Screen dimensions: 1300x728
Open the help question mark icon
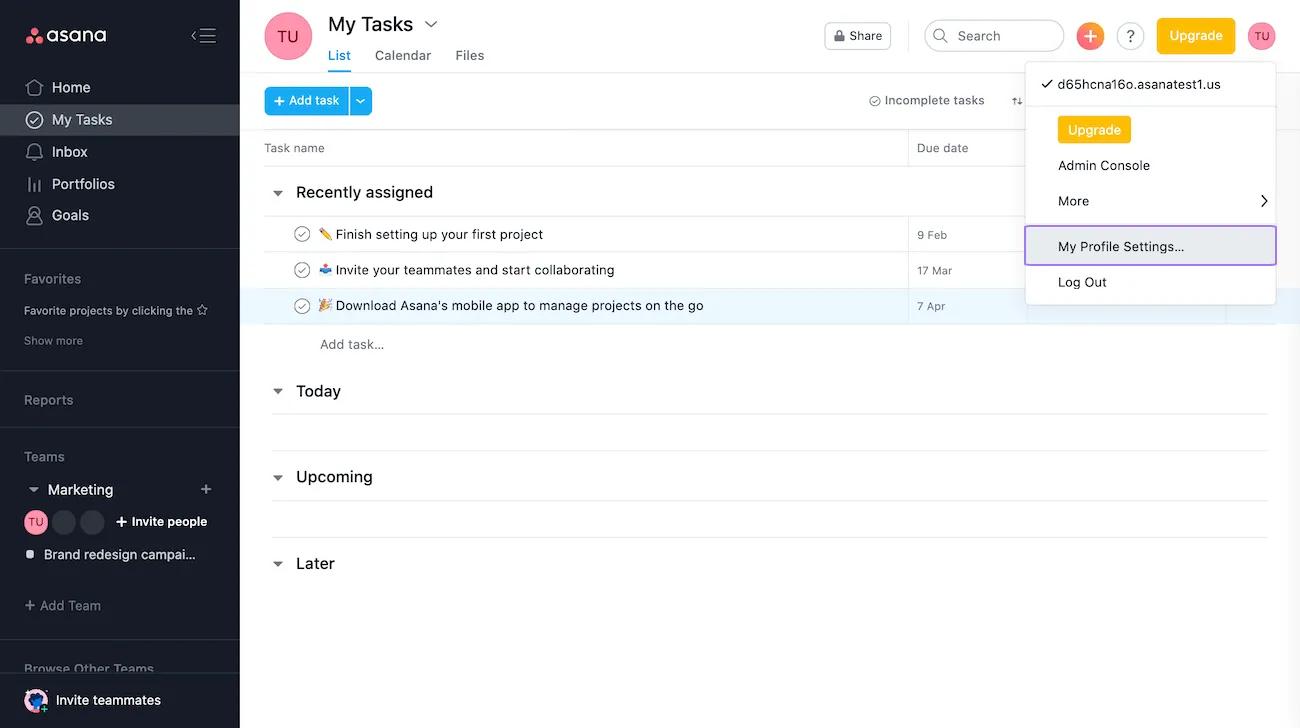click(1130, 36)
